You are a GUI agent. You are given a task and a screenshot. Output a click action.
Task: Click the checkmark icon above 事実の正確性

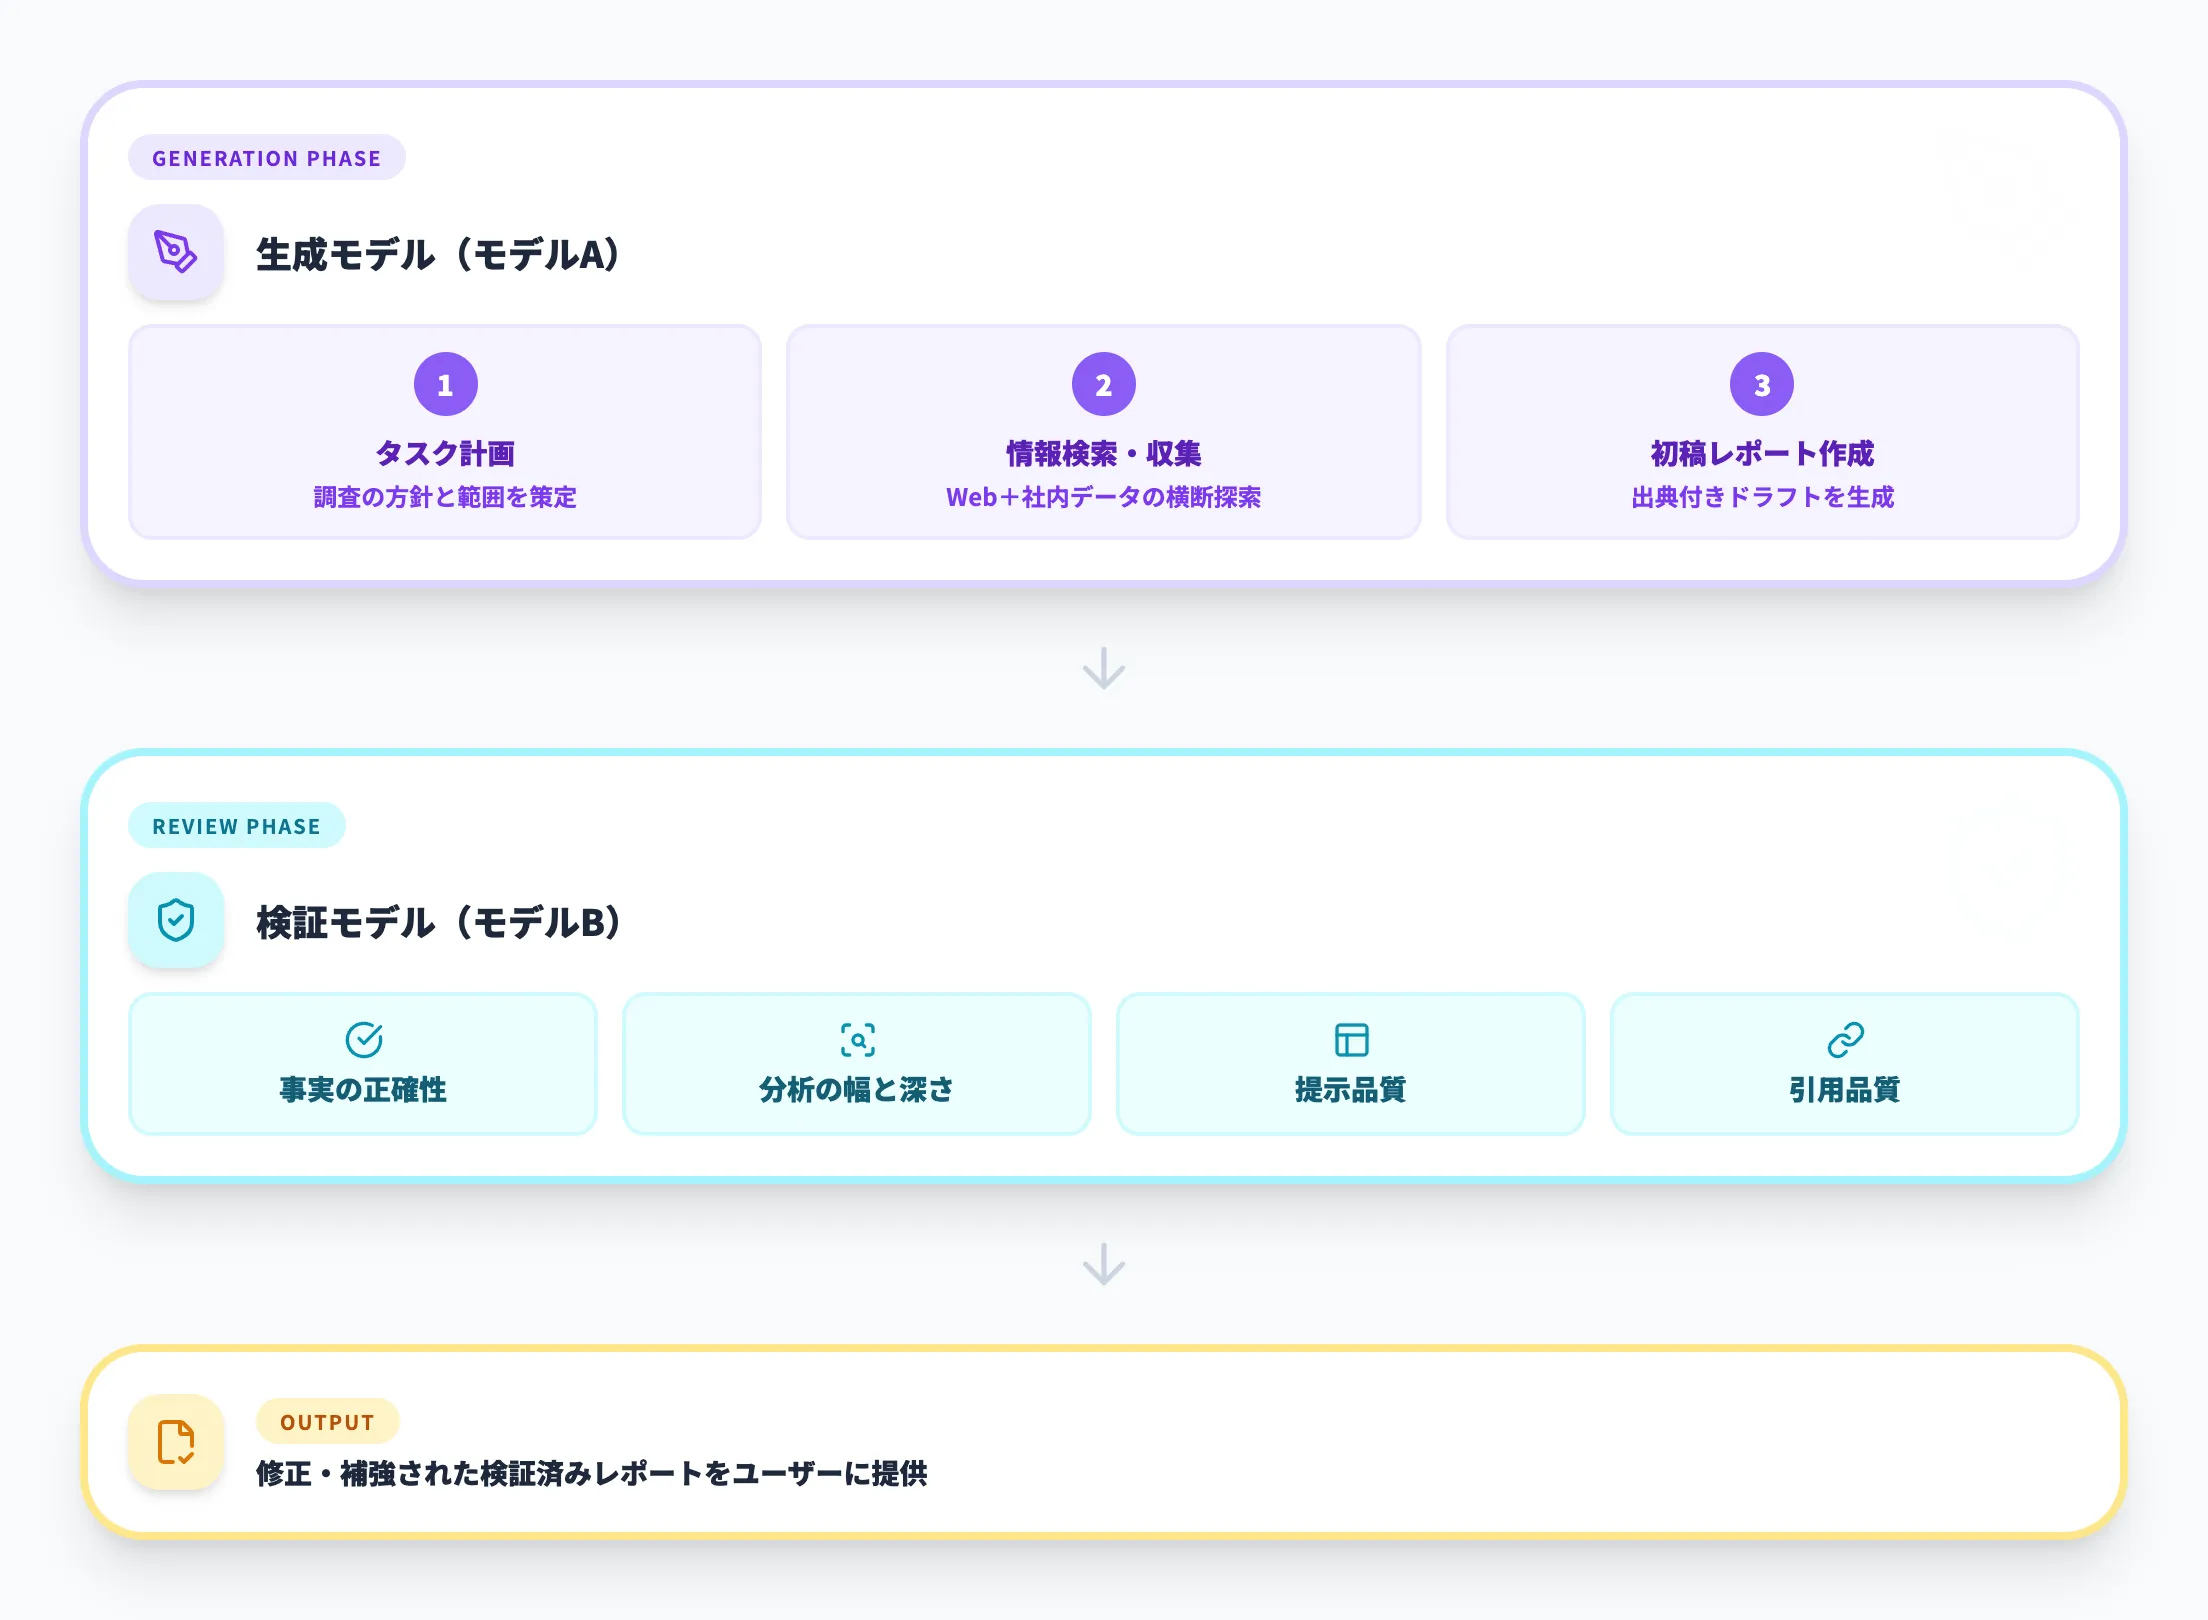[x=364, y=1040]
